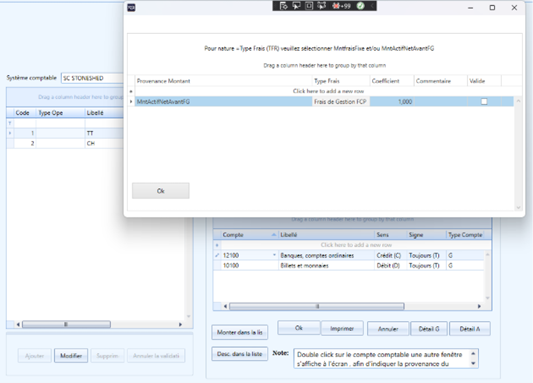Toggle Display layout adorners icon

[309, 6]
